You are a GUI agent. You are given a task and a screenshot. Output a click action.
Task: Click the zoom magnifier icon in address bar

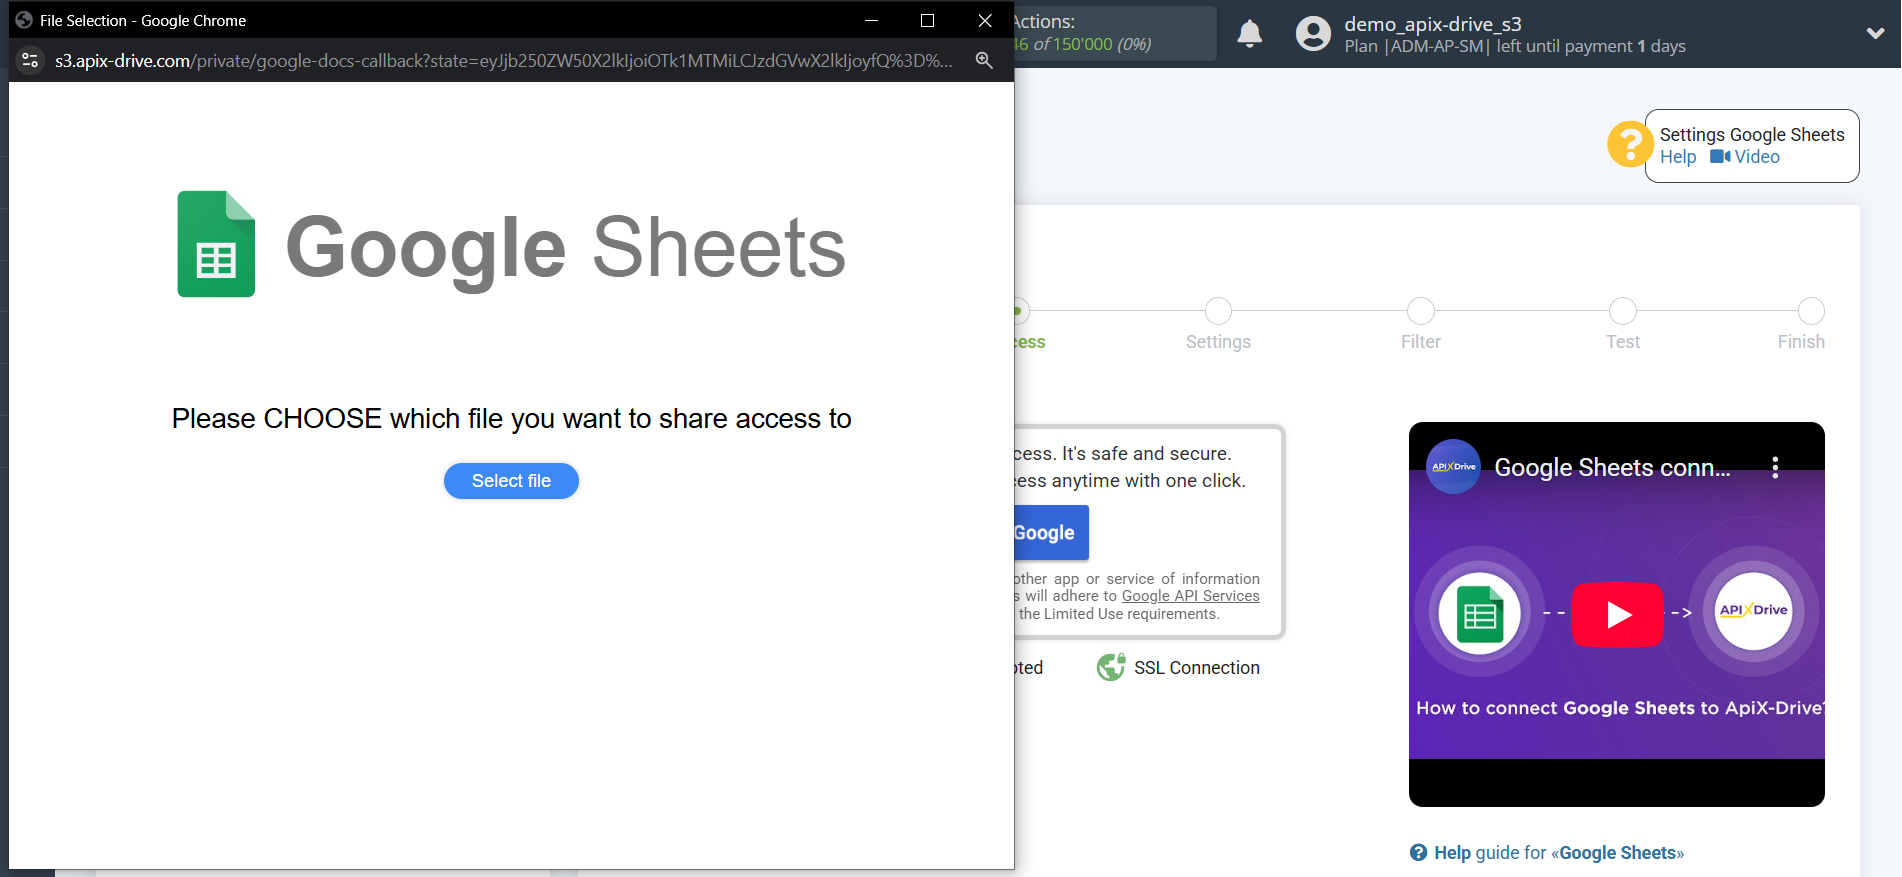(984, 60)
